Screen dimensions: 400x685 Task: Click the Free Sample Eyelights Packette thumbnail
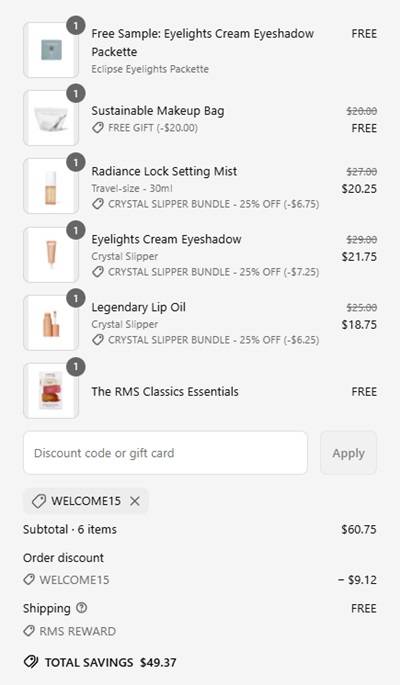coord(51,50)
